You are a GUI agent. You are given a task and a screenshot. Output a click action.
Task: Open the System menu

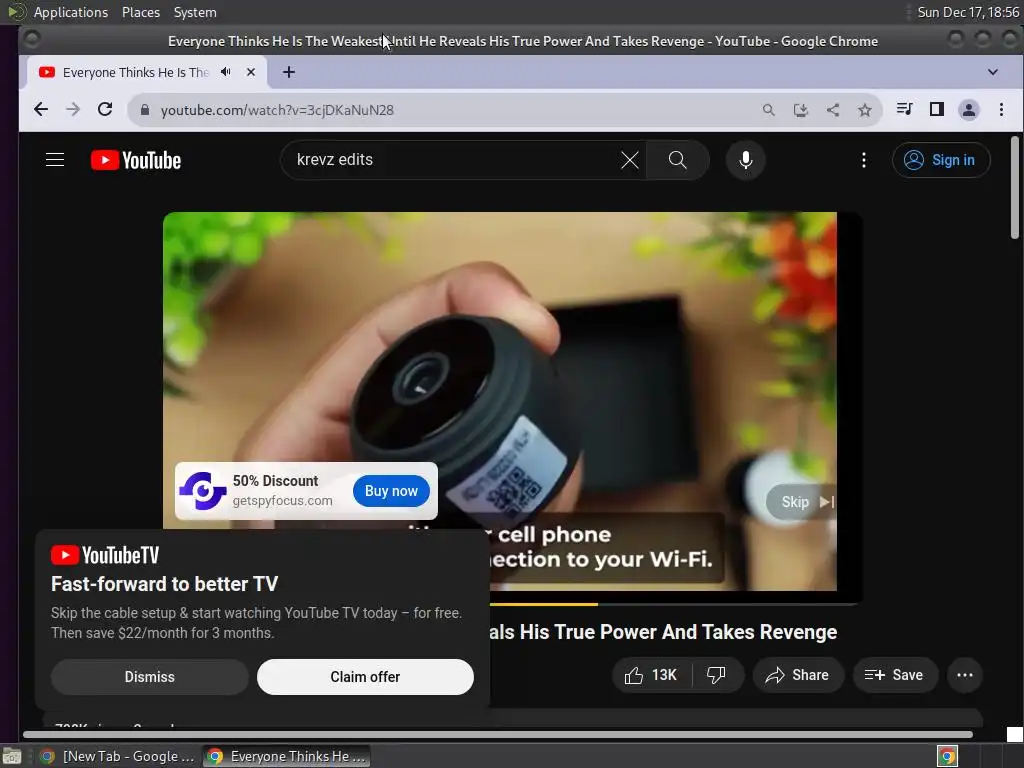(x=195, y=12)
